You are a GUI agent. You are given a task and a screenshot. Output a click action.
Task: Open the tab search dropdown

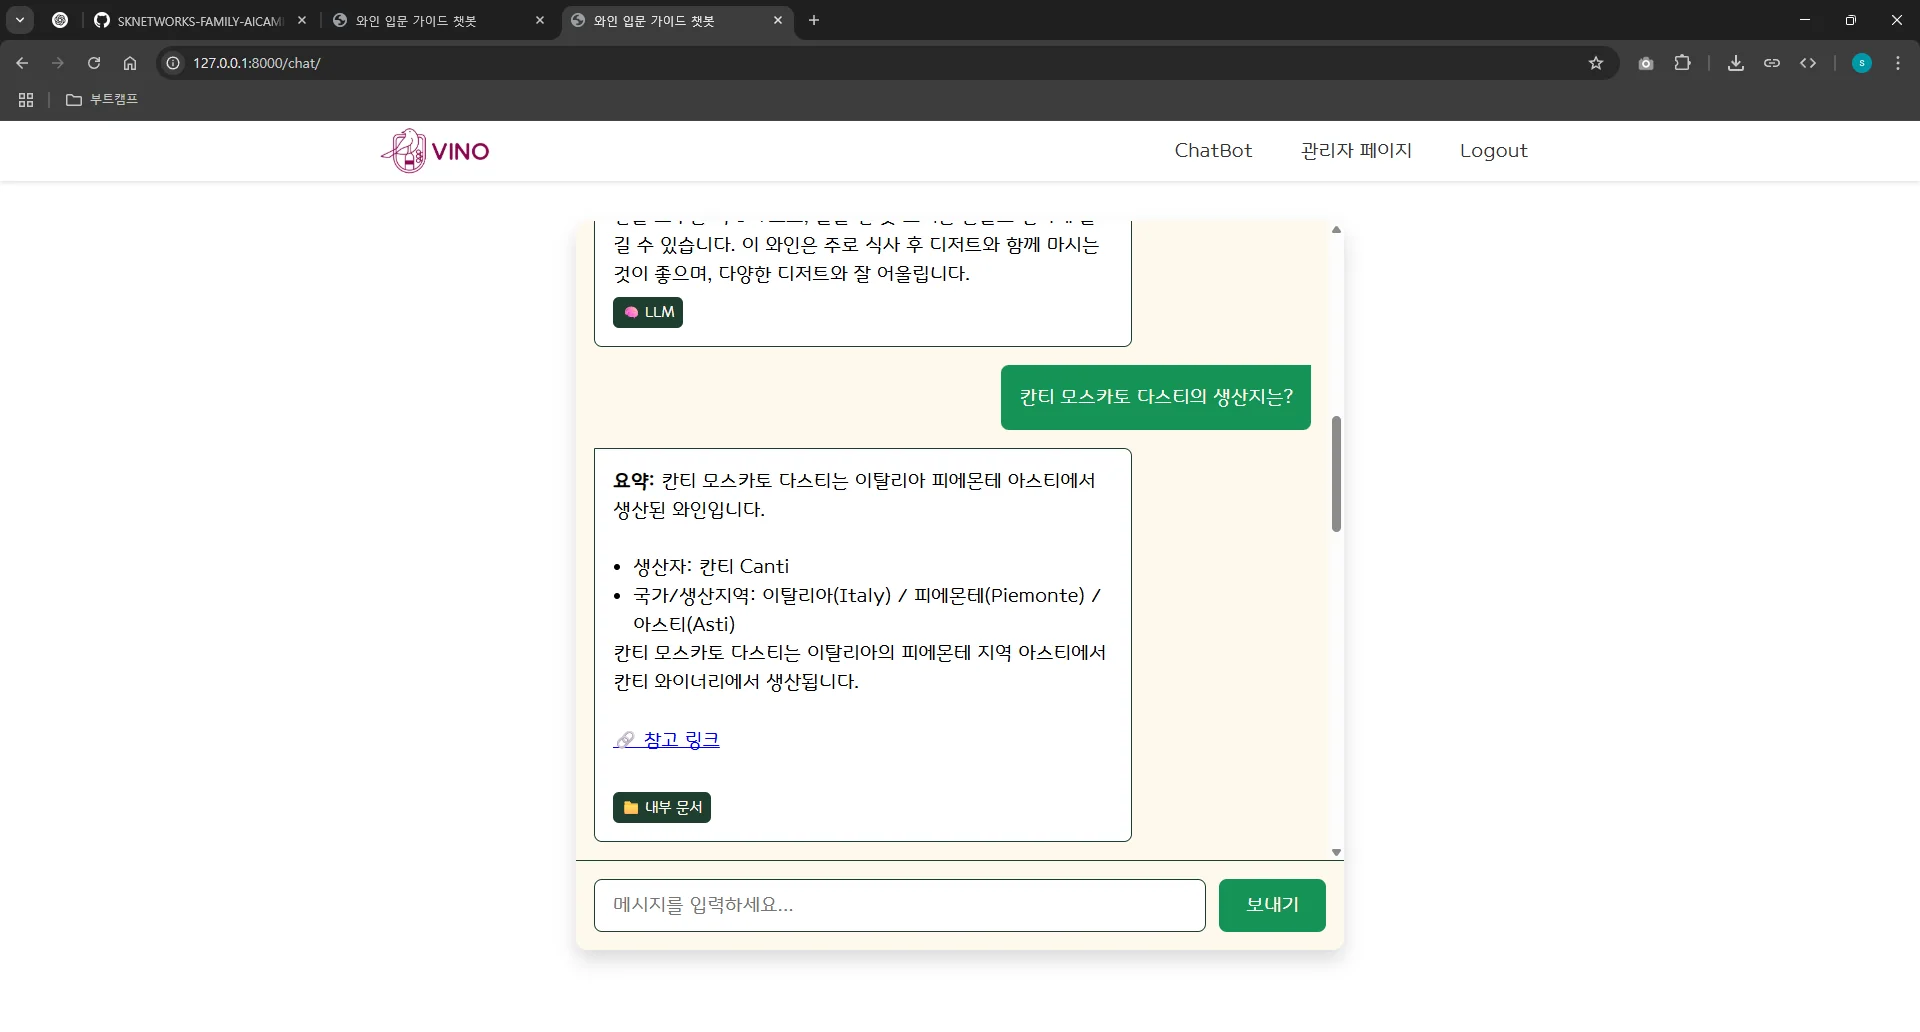(20, 20)
